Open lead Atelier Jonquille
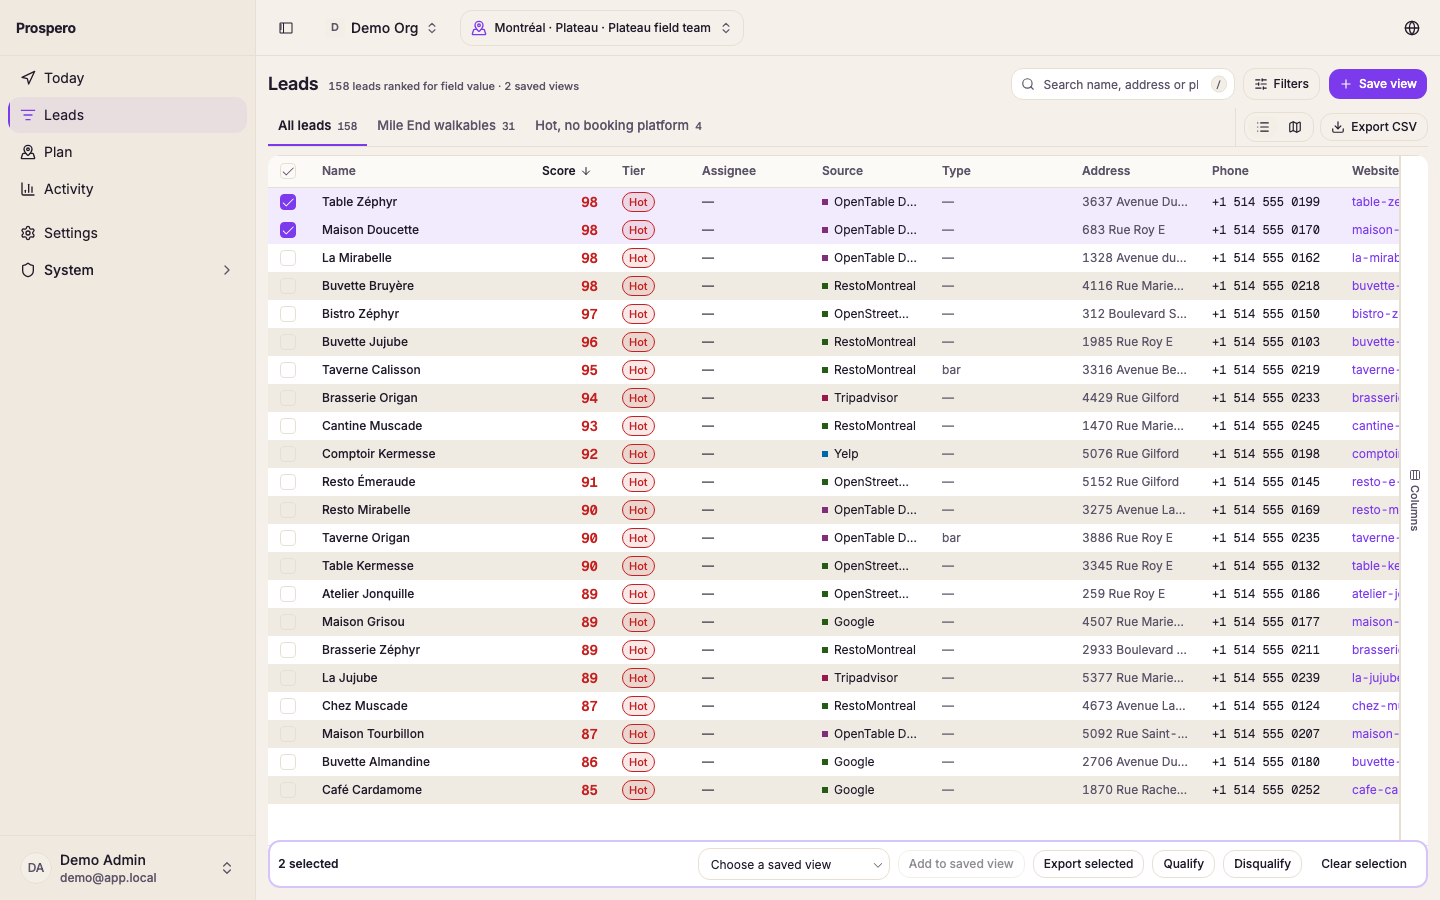This screenshot has width=1440, height=900. [368, 594]
